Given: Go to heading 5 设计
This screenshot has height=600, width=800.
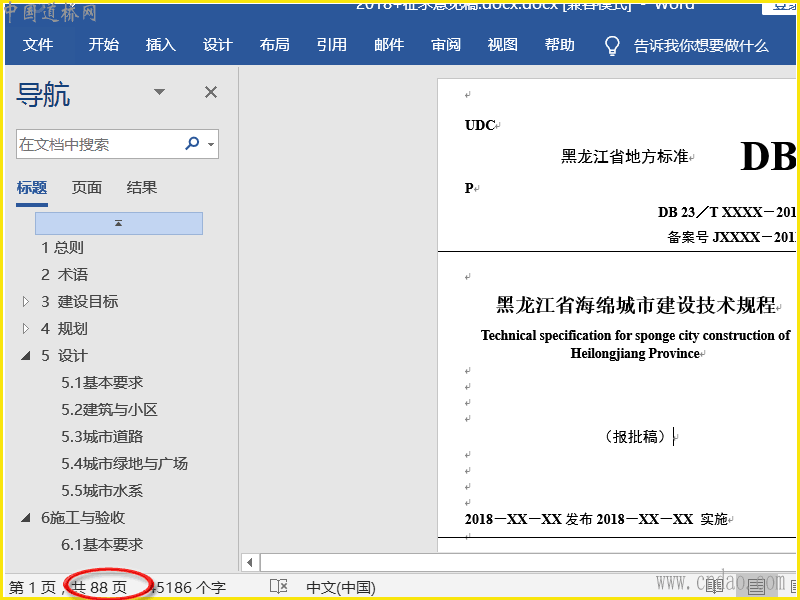Looking at the screenshot, I should [64, 356].
